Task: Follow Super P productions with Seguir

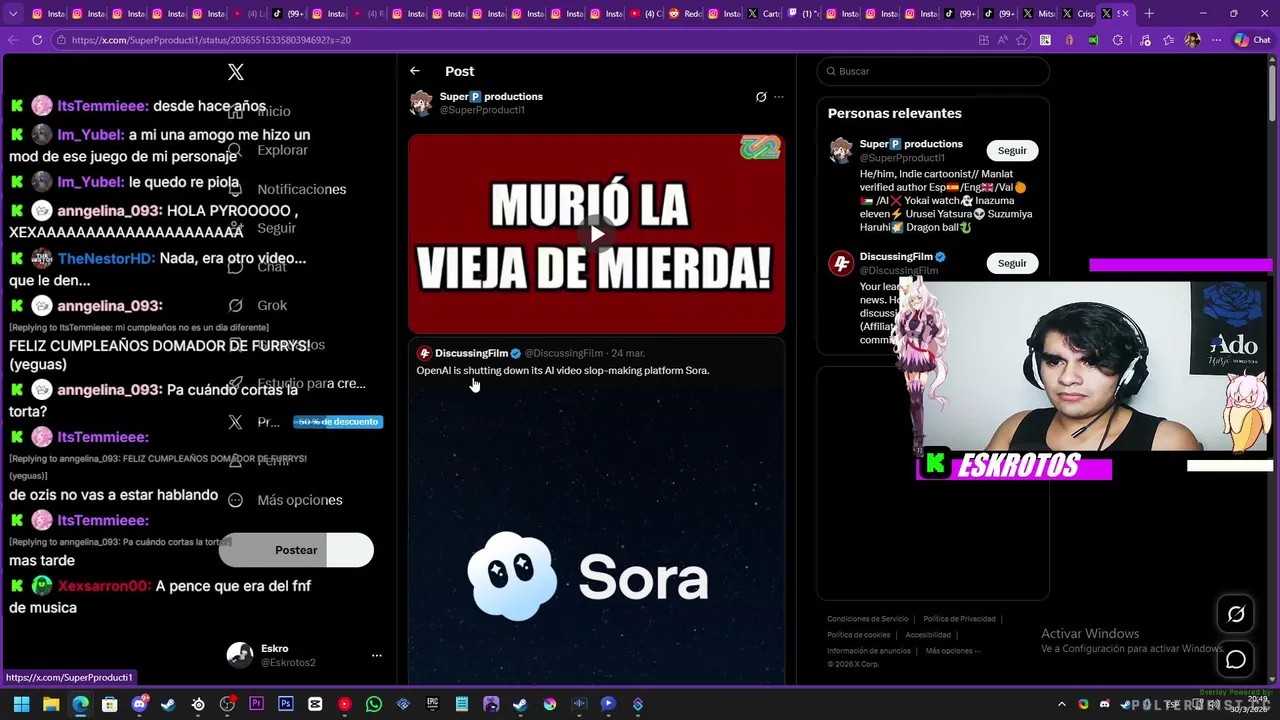Action: tap(1012, 150)
